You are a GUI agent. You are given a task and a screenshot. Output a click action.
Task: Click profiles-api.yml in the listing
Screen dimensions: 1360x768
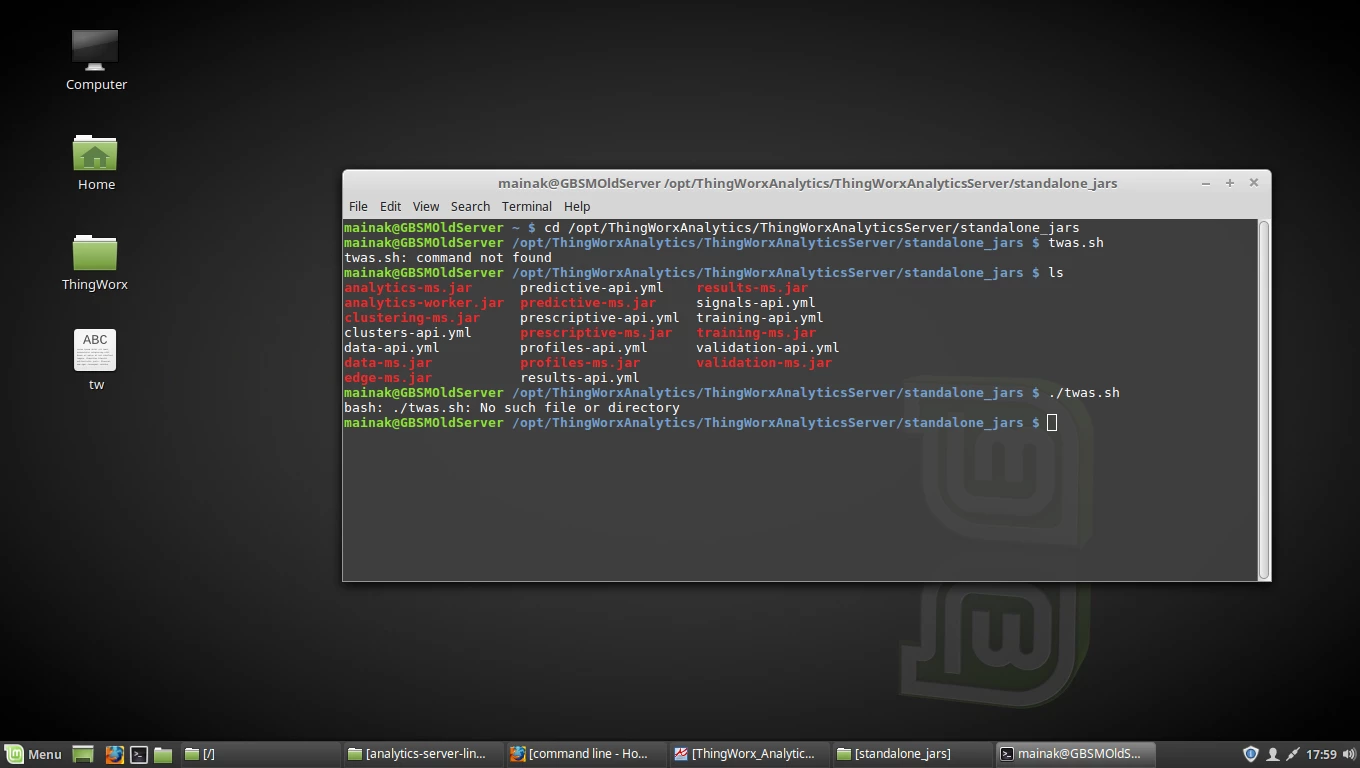584,348
